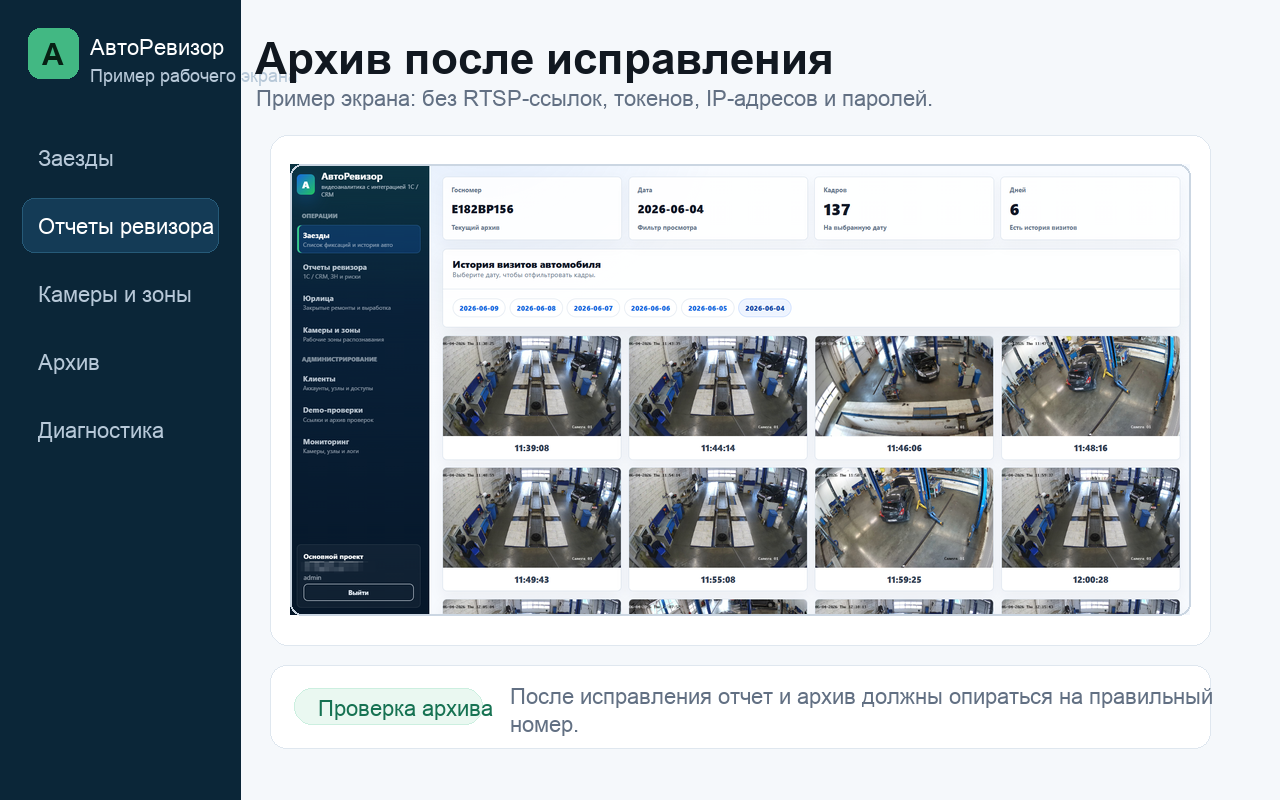Open the camera frame captured at 11:39:08
1280x800 pixels.
point(532,397)
